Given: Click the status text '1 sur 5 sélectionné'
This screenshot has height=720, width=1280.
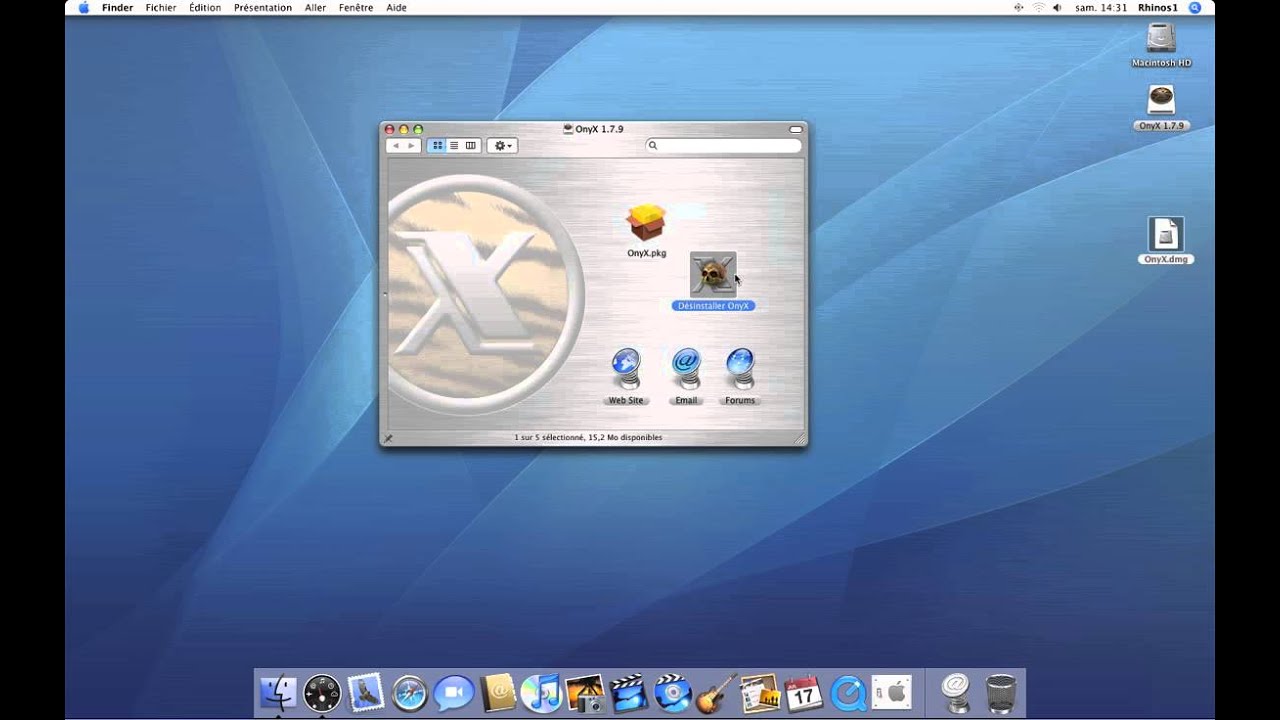Looking at the screenshot, I should [x=549, y=437].
